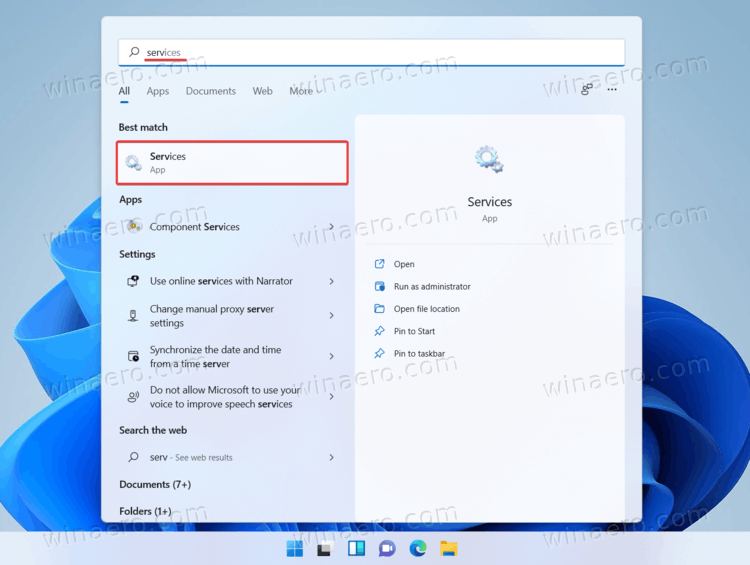The width and height of the screenshot is (750, 565).
Task: Open File Explorer from the taskbar
Action: [x=449, y=549]
